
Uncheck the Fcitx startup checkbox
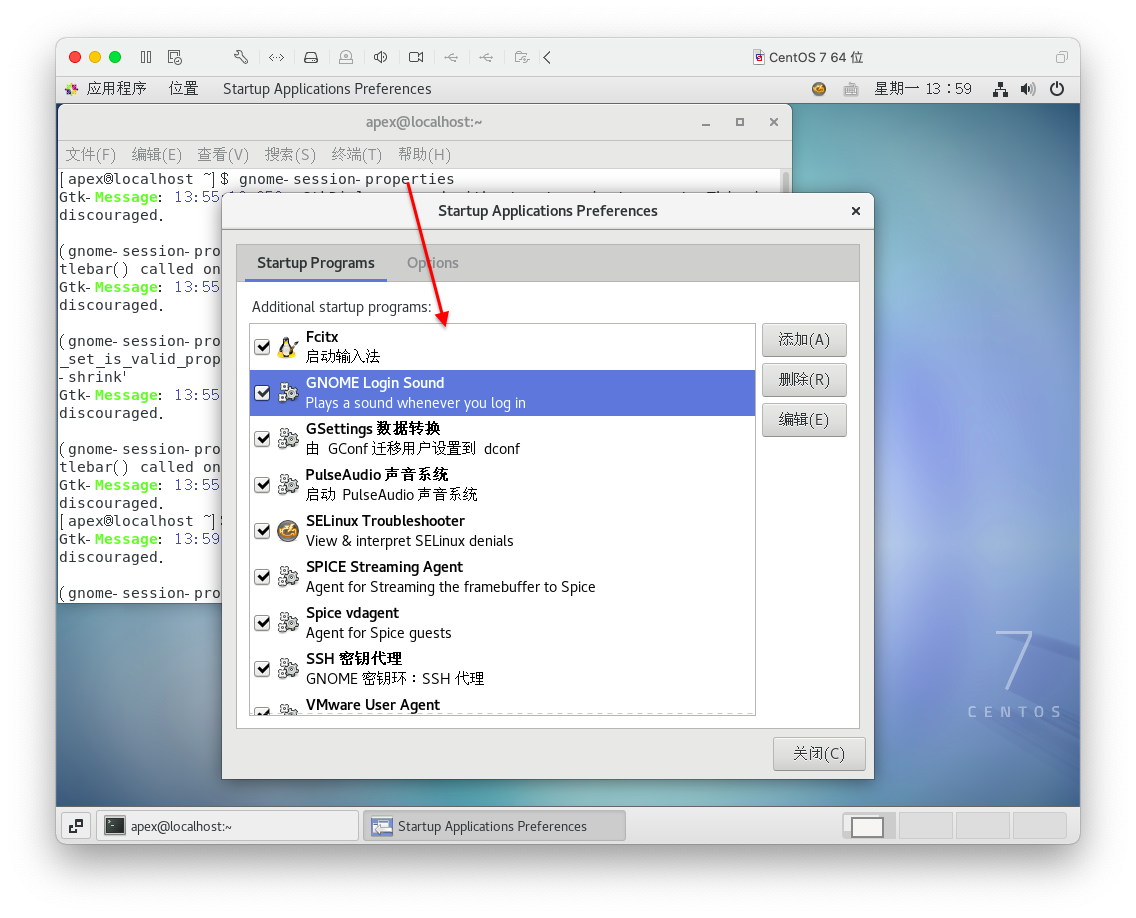(x=262, y=347)
